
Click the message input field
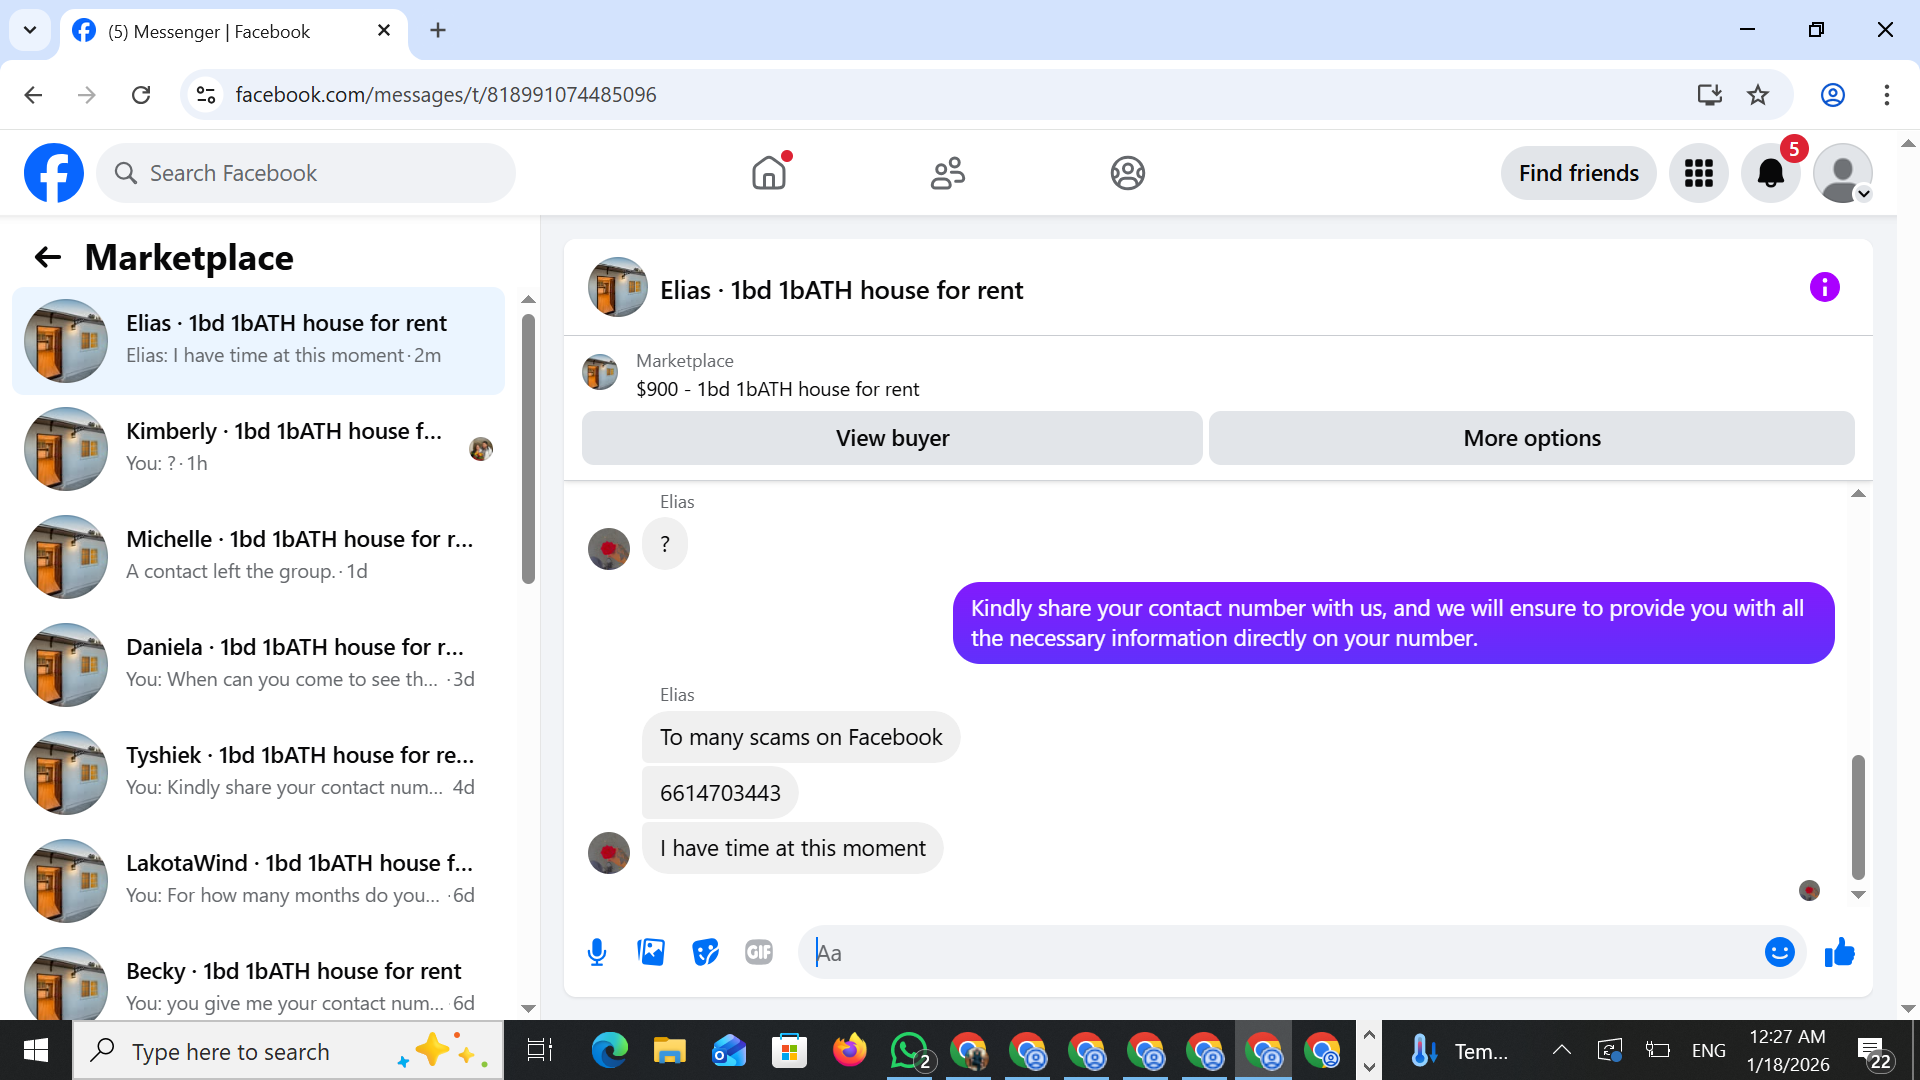(x=1280, y=952)
